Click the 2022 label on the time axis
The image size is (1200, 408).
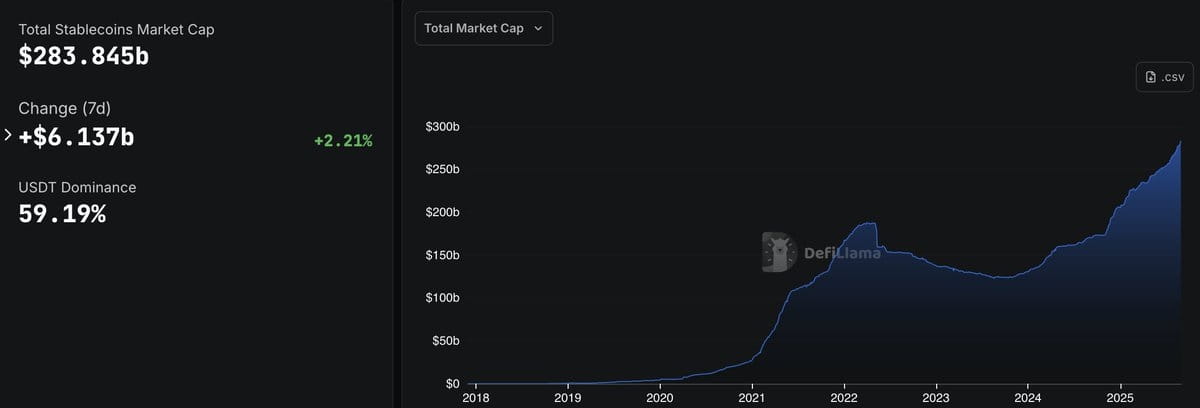pyautogui.click(x=844, y=395)
